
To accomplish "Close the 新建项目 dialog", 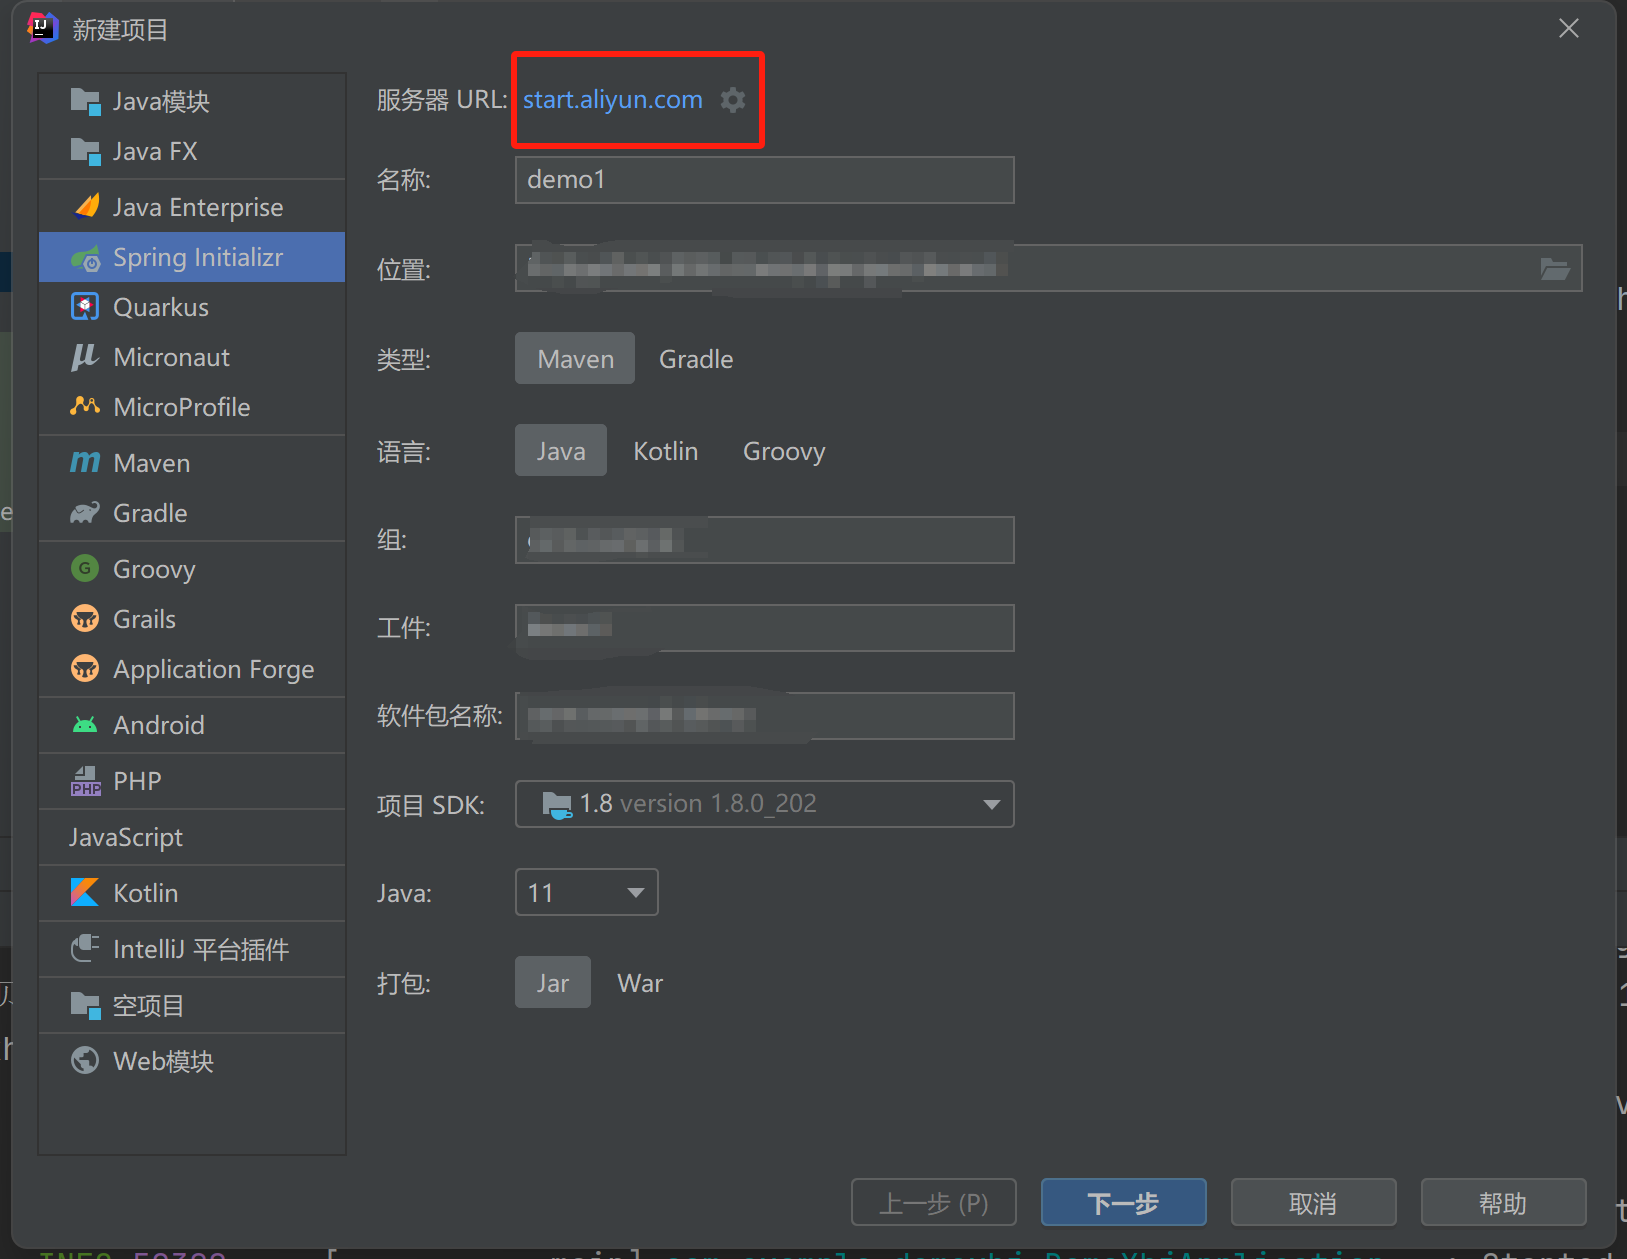I will (x=1569, y=29).
